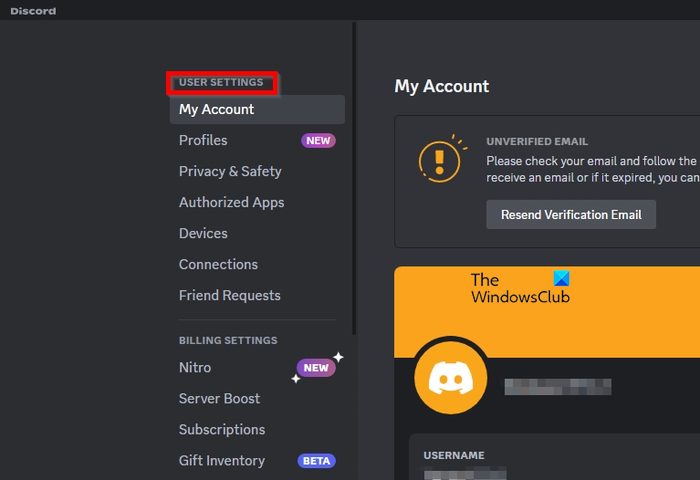Viewport: 700px width, 480px height.
Task: Select Authorized Apps in the sidebar
Action: pos(231,203)
